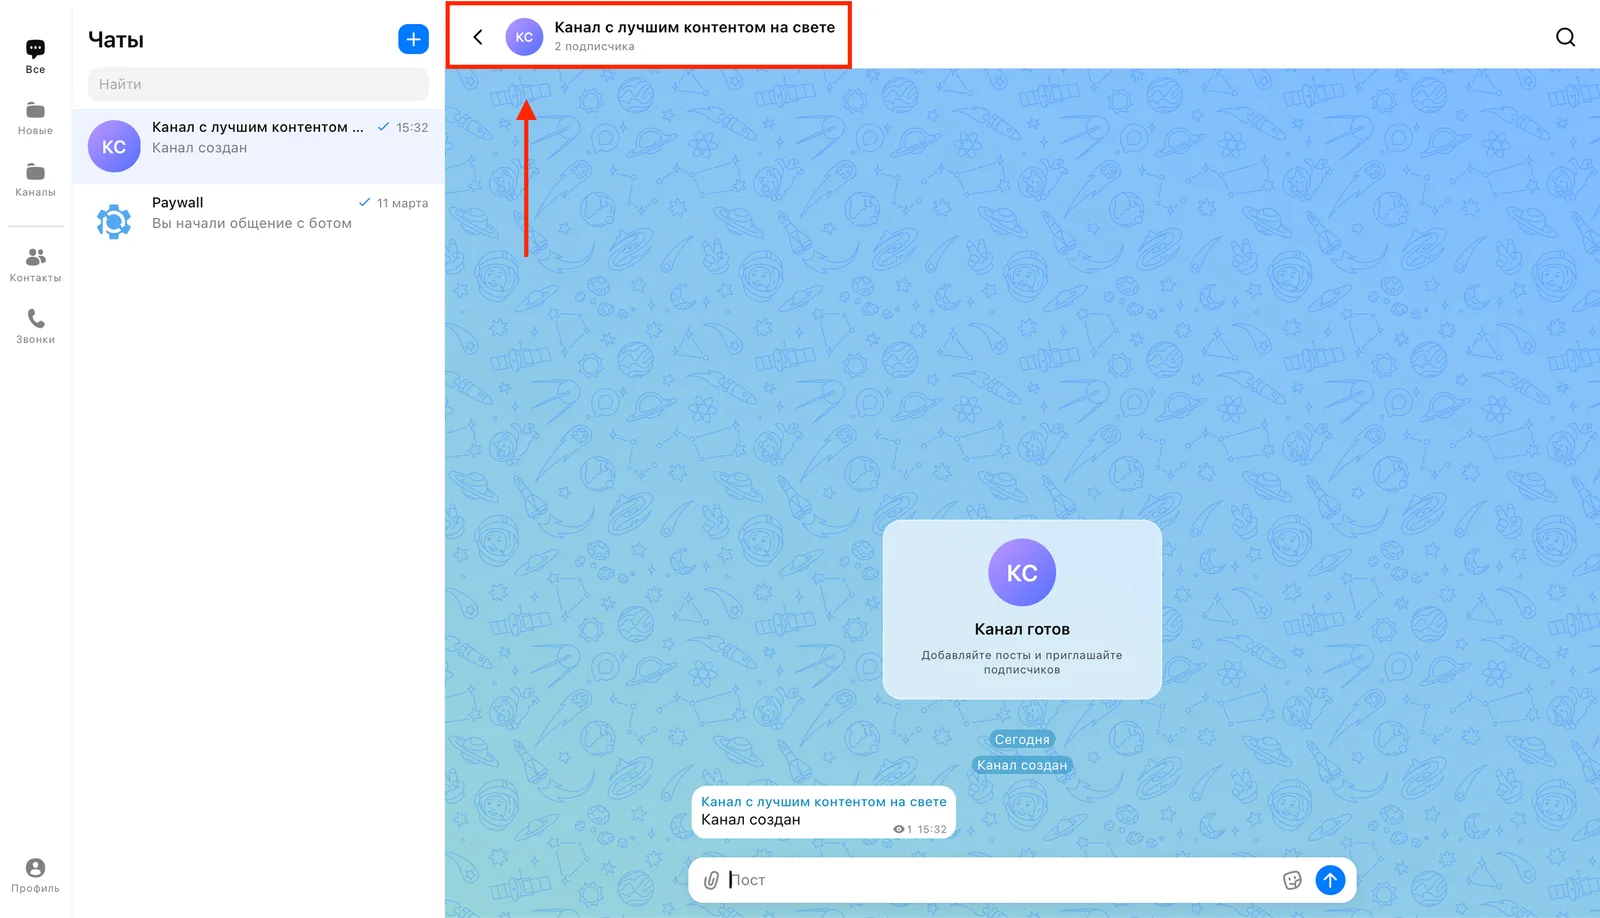This screenshot has width=1600, height=918.
Task: Select the Paywall bot chat
Action: tap(258, 221)
